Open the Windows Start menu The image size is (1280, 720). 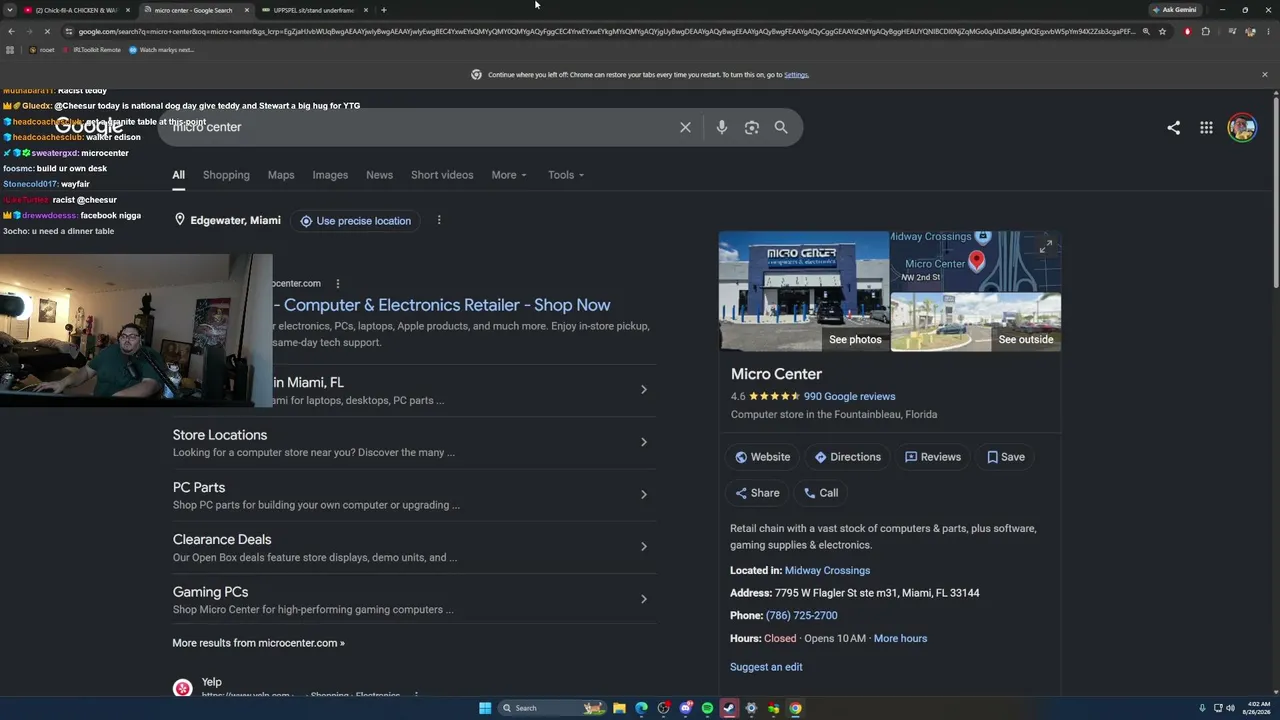[485, 708]
